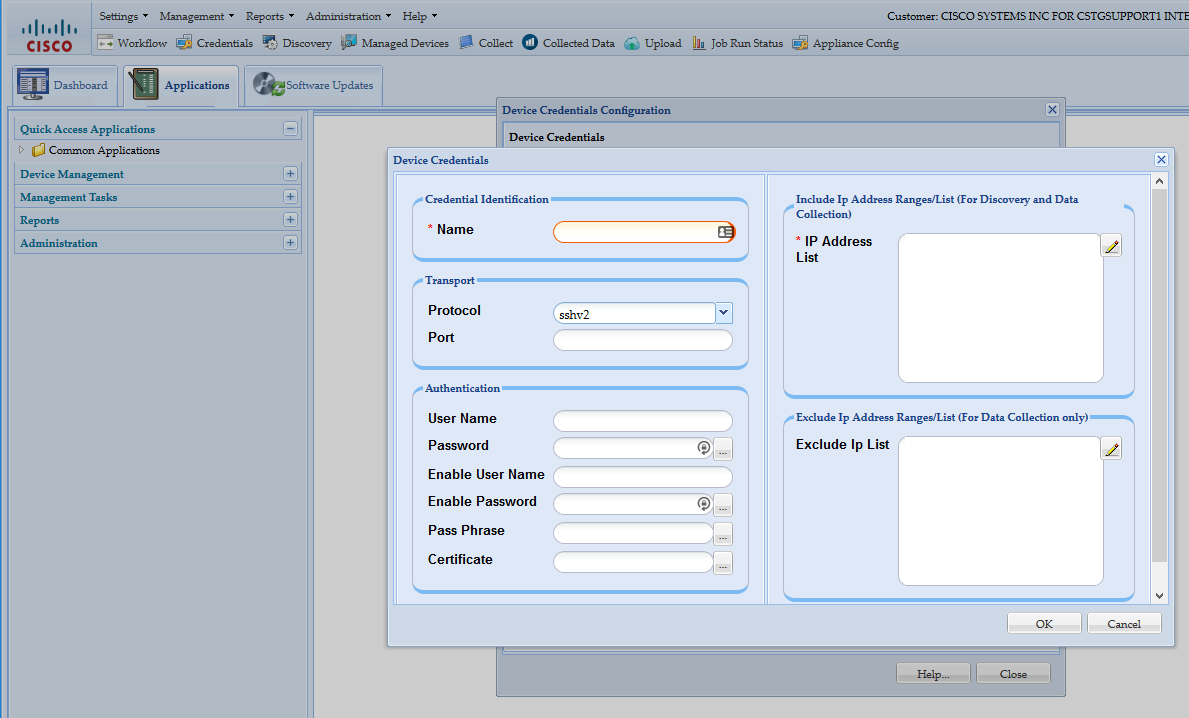Image resolution: width=1189 pixels, height=718 pixels.
Task: Switch to the Software Updates tab
Action: pos(314,86)
